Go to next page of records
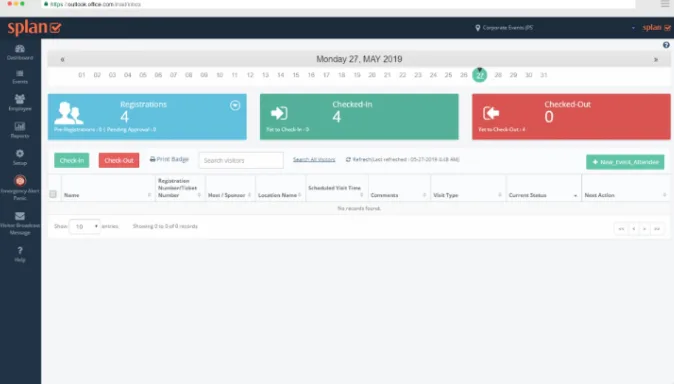The height and width of the screenshot is (384, 674). pyautogui.click(x=645, y=229)
